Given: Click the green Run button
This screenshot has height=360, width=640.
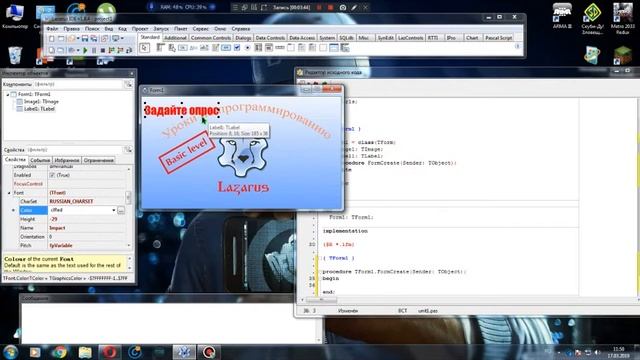Looking at the screenshot, I should point(85,50).
